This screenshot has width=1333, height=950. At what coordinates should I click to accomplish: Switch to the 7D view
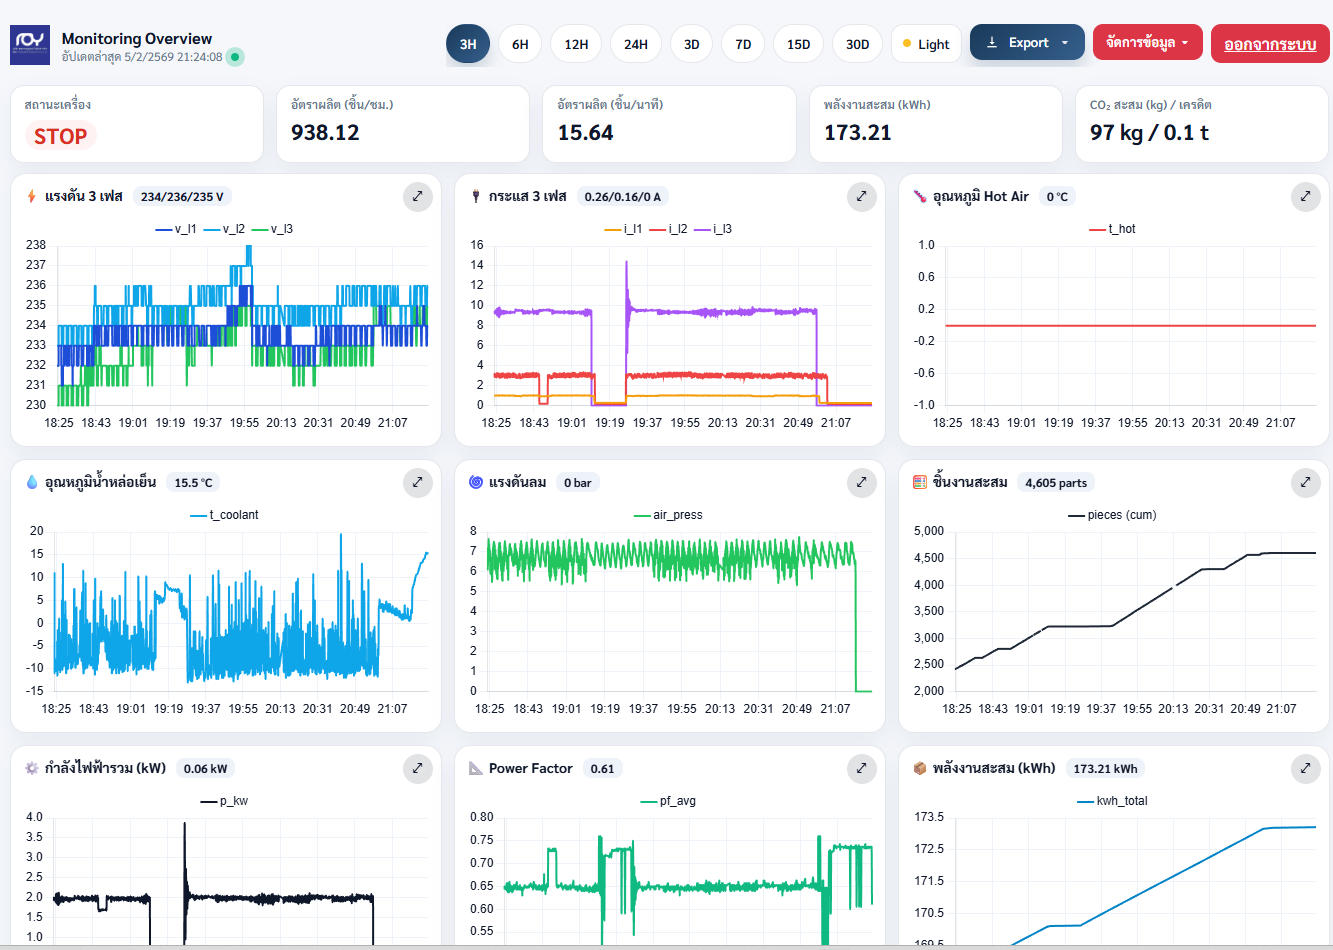point(742,43)
